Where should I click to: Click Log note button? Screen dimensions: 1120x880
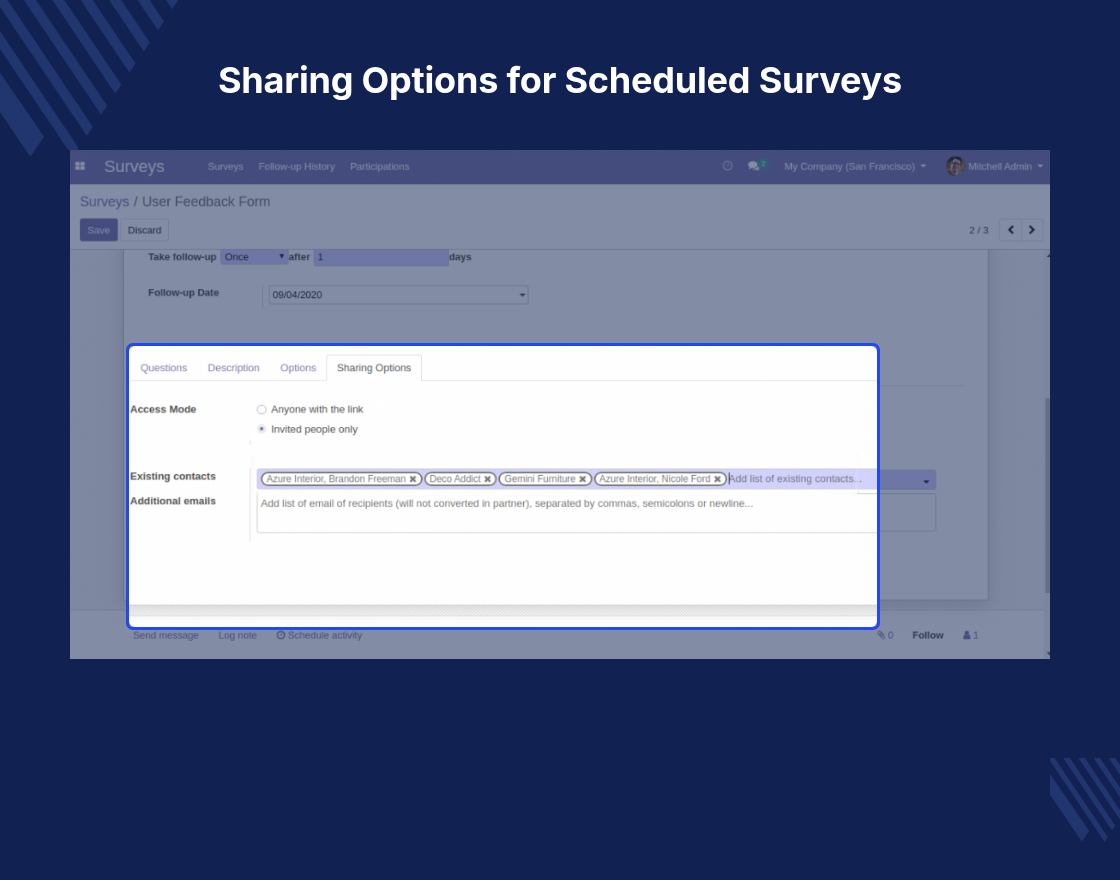pyautogui.click(x=237, y=635)
